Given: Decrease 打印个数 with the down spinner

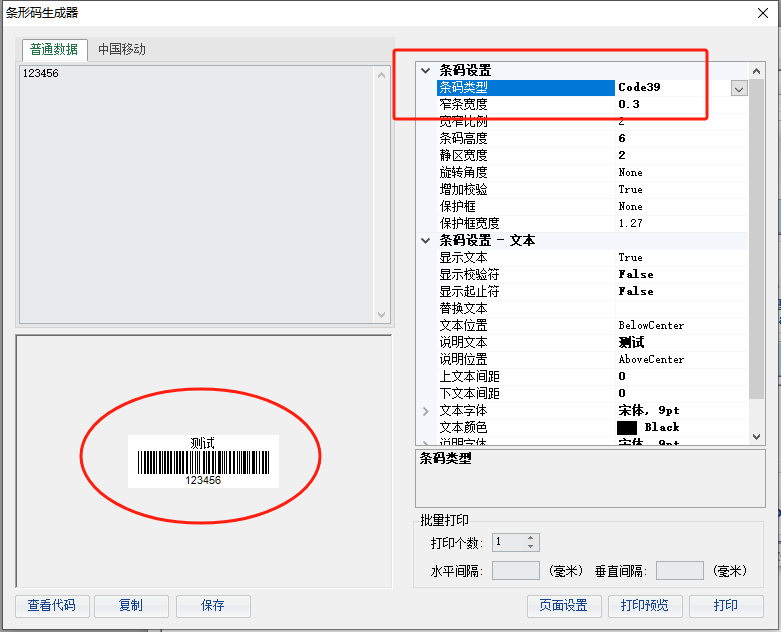Looking at the screenshot, I should click(x=531, y=546).
